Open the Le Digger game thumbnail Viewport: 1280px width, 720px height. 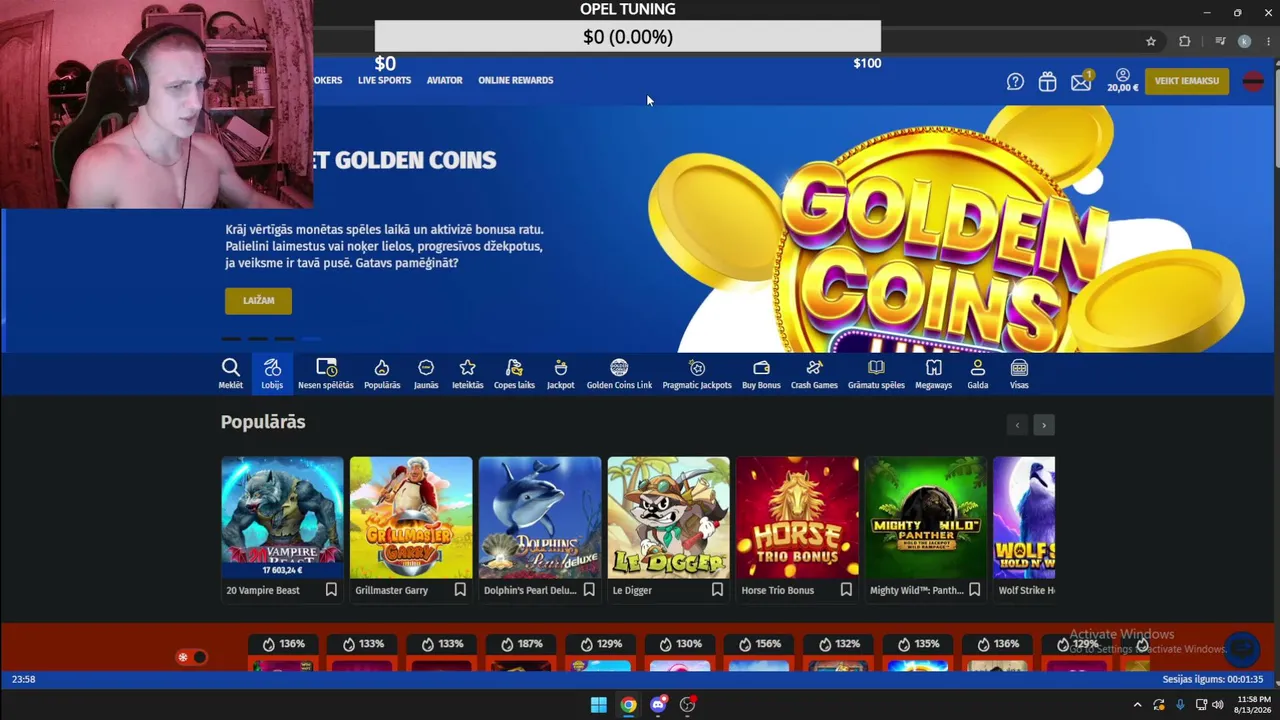tap(668, 518)
